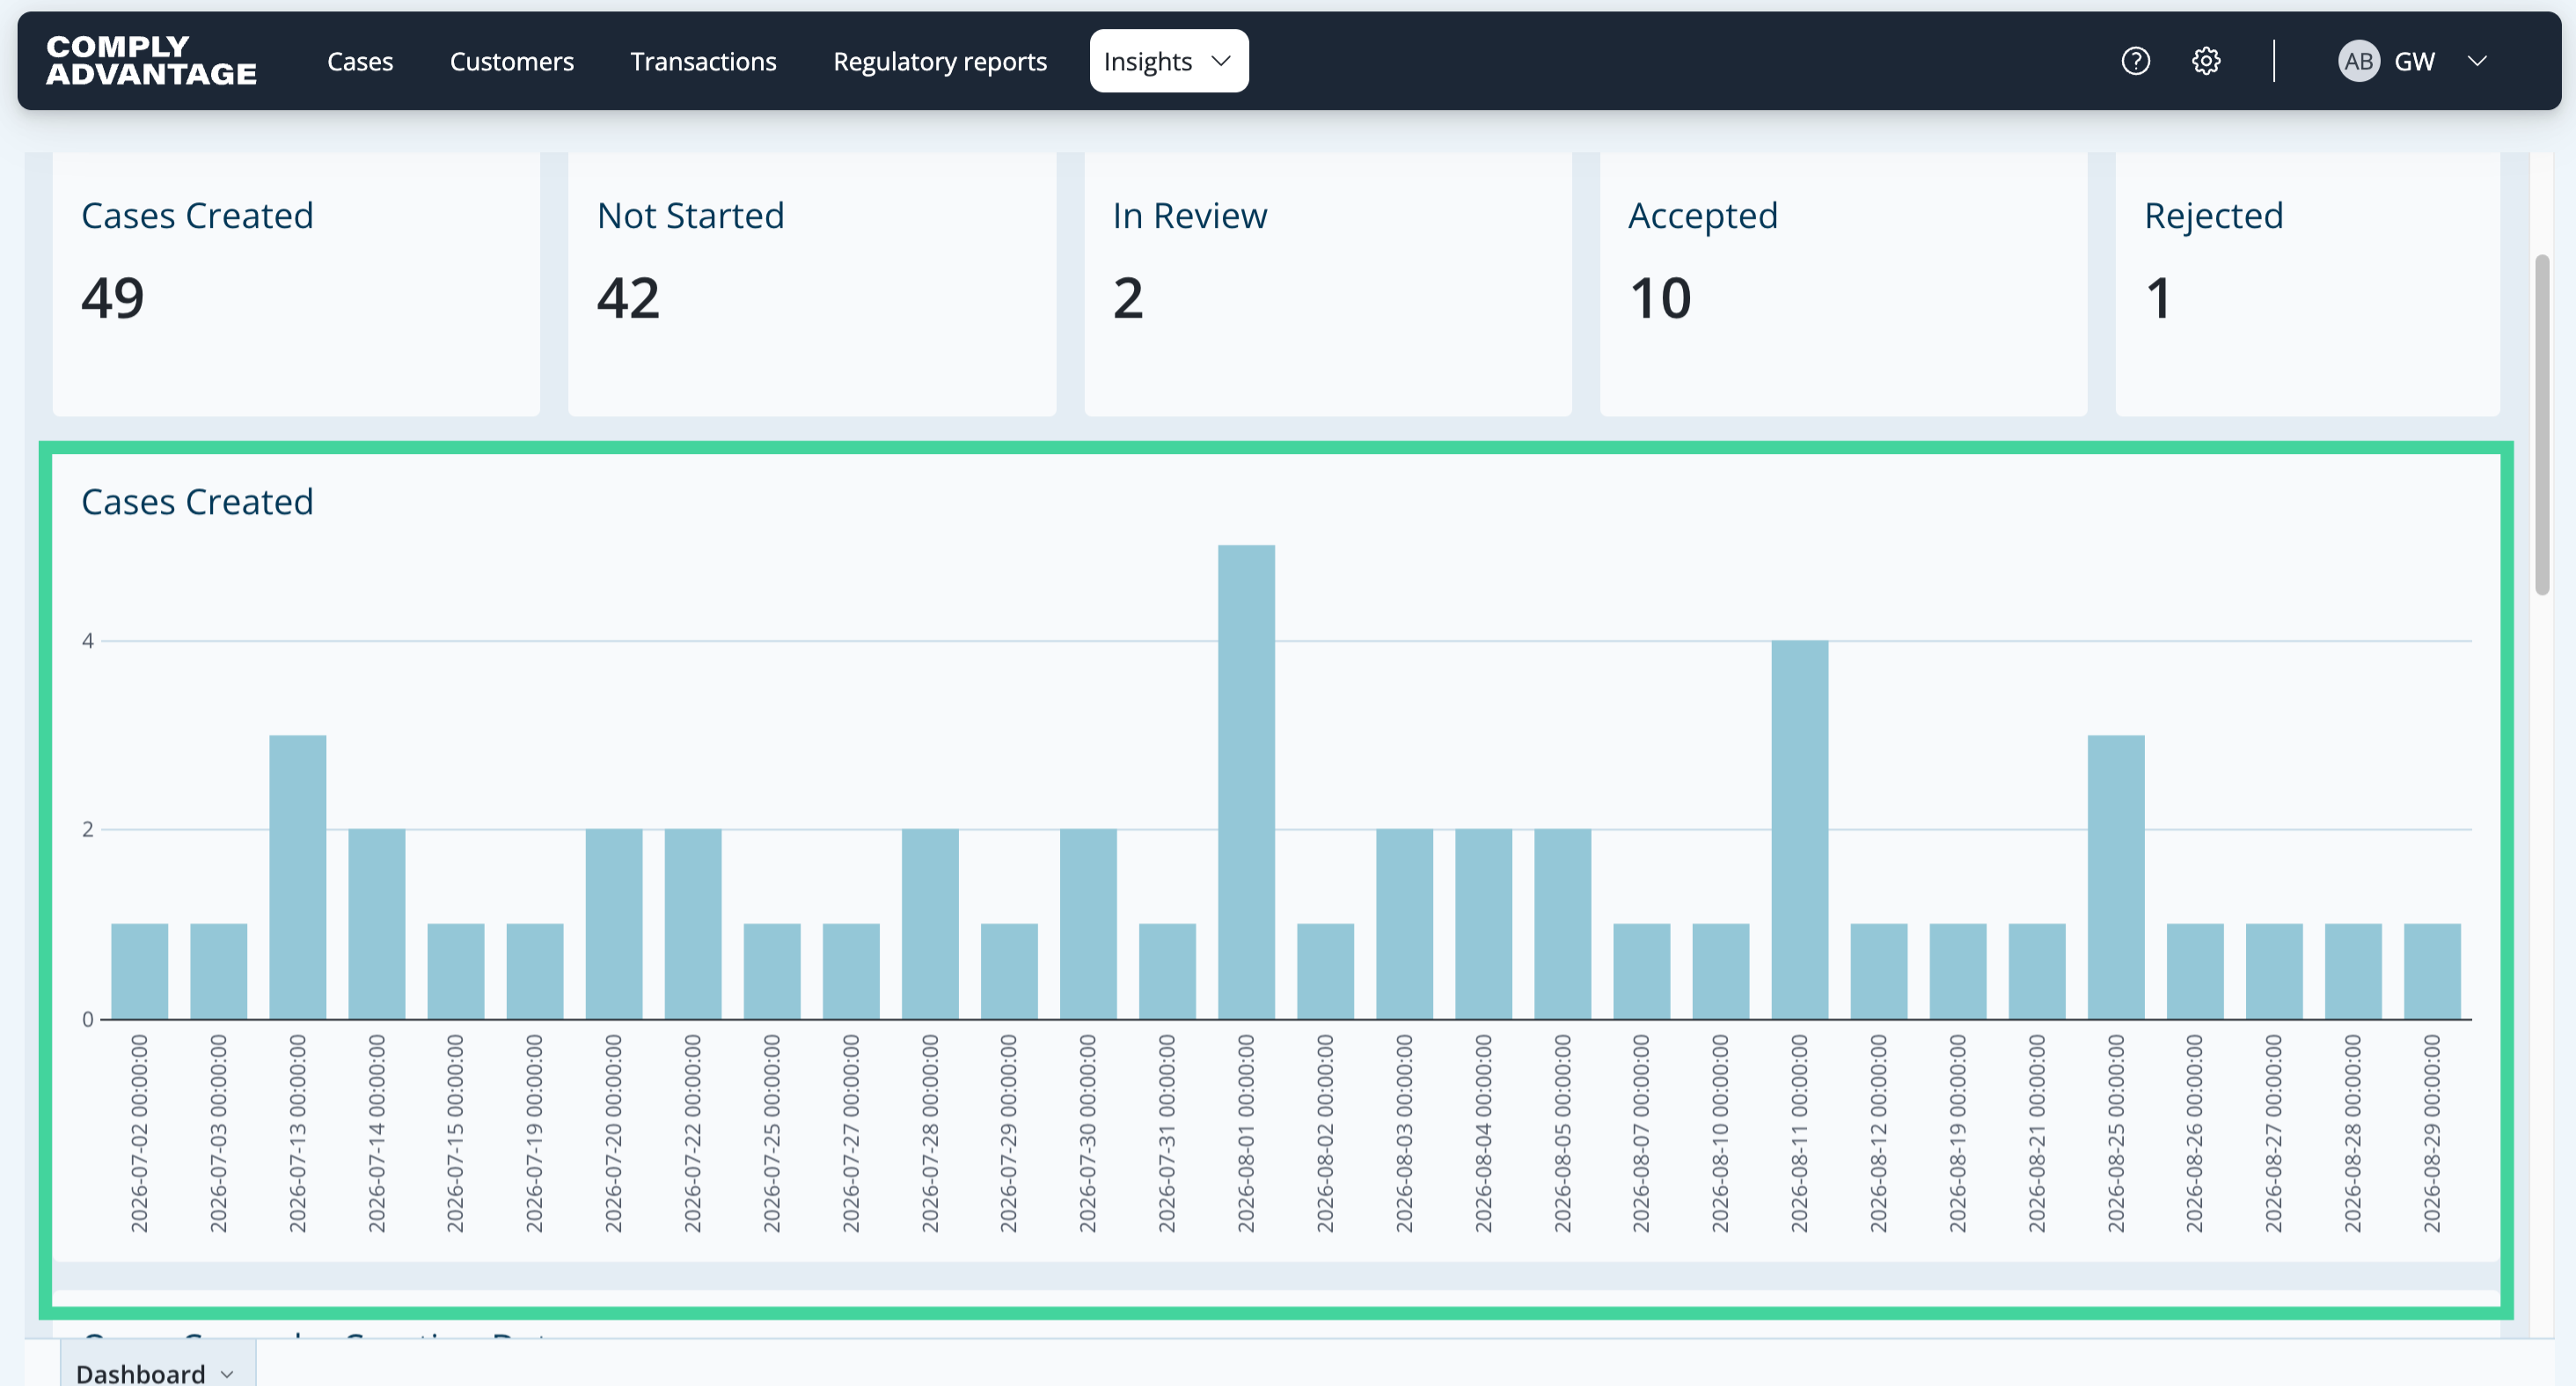Select the Rejected count card

coord(2308,284)
